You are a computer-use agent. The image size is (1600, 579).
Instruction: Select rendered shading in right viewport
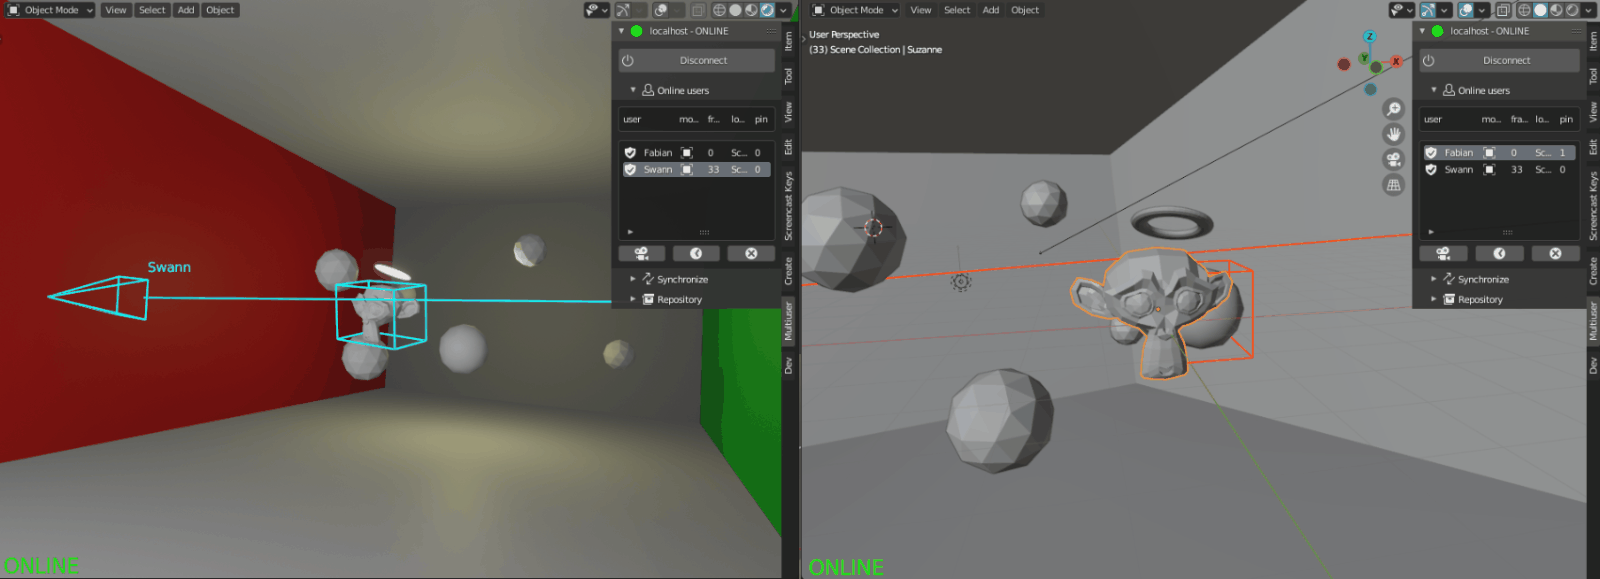pos(1572,10)
